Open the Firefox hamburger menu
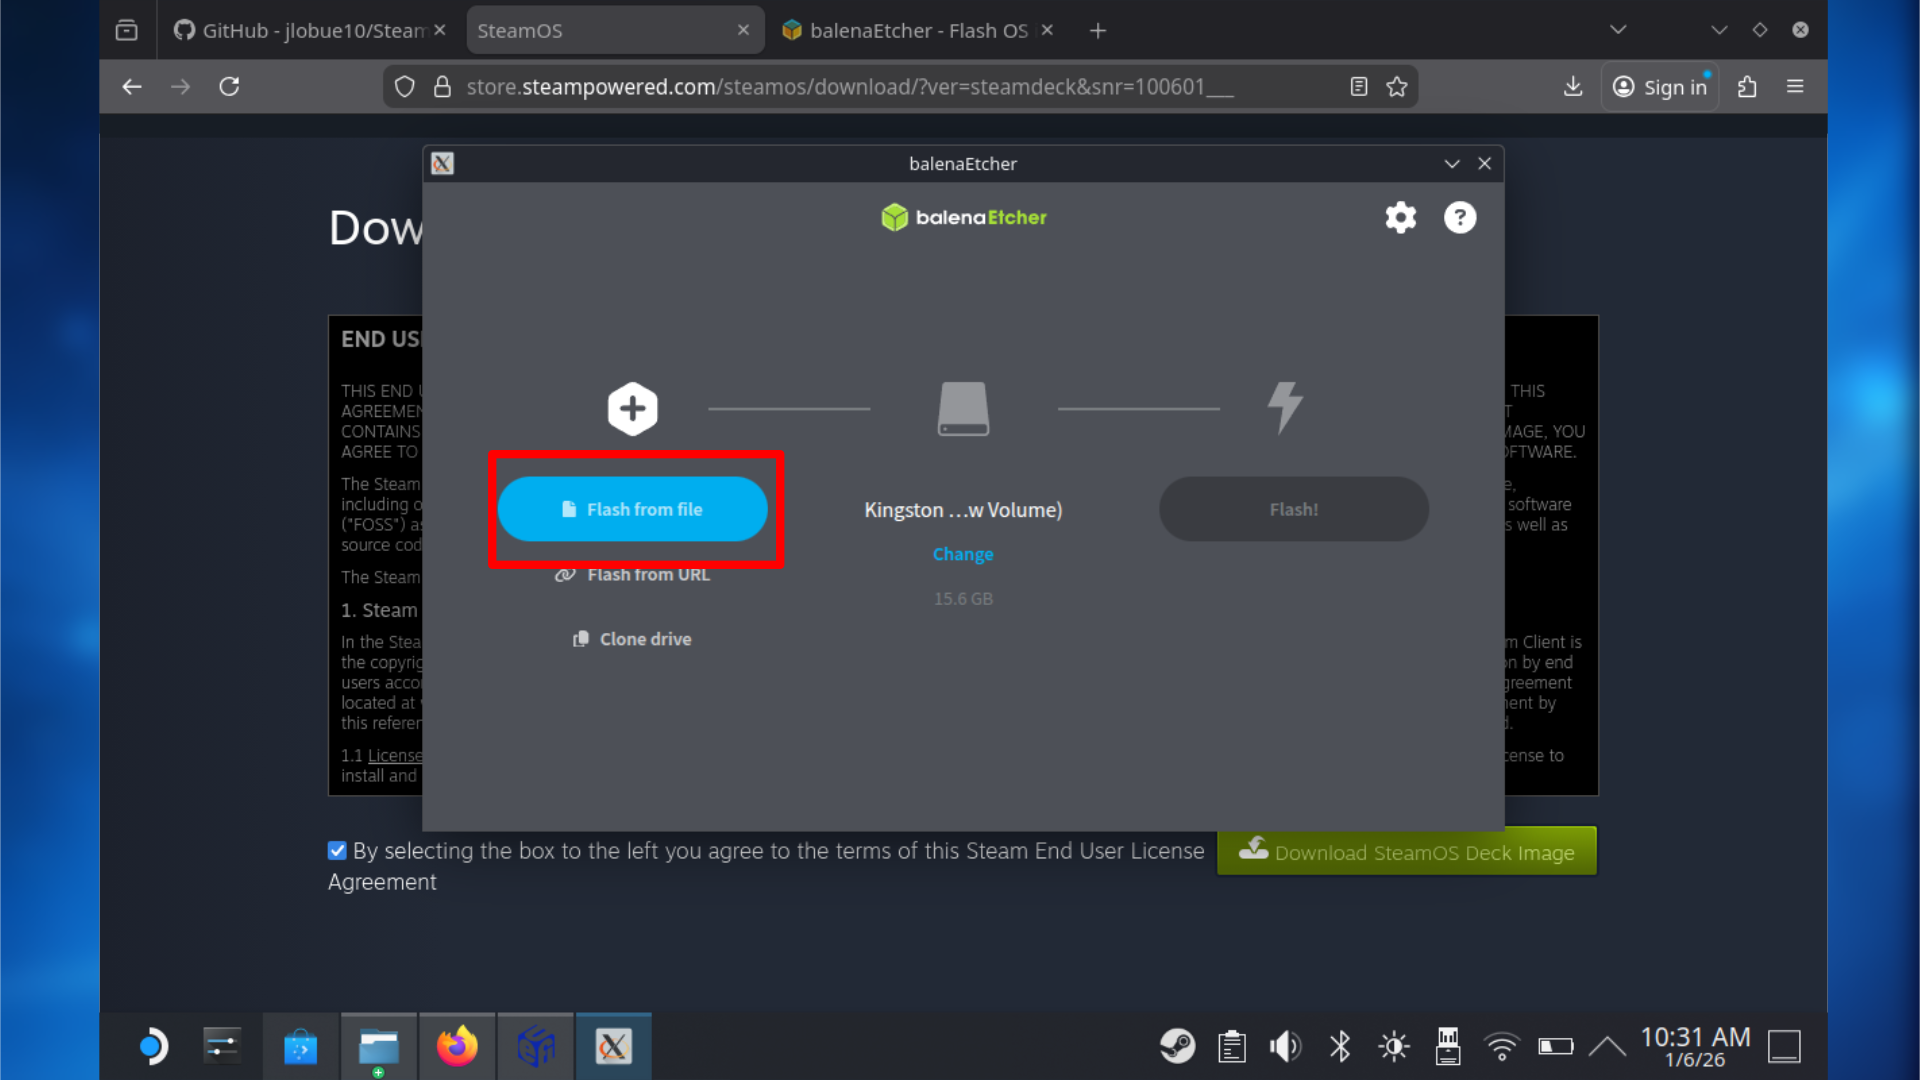 coord(1795,86)
